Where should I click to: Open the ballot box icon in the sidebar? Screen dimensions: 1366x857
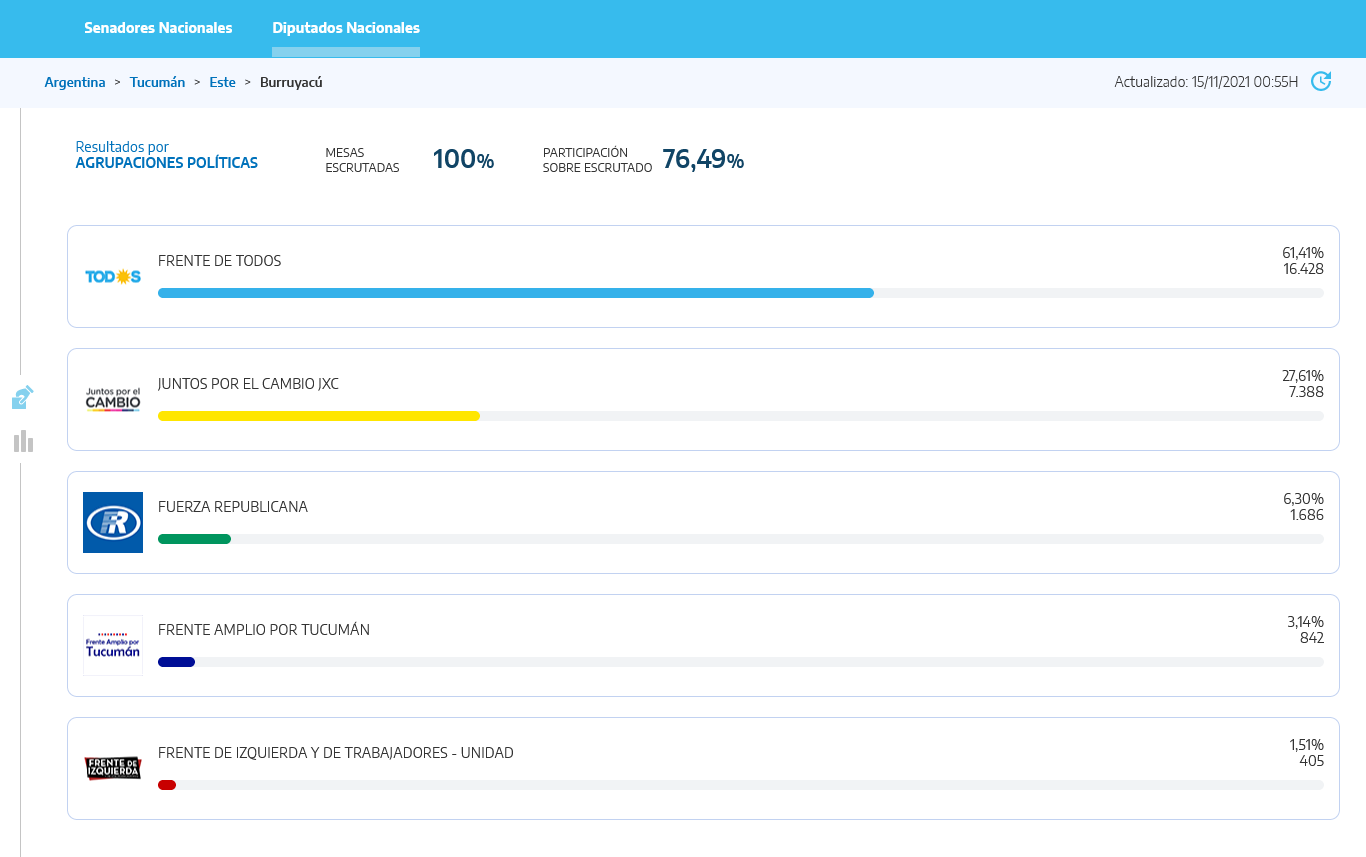pos(23,398)
